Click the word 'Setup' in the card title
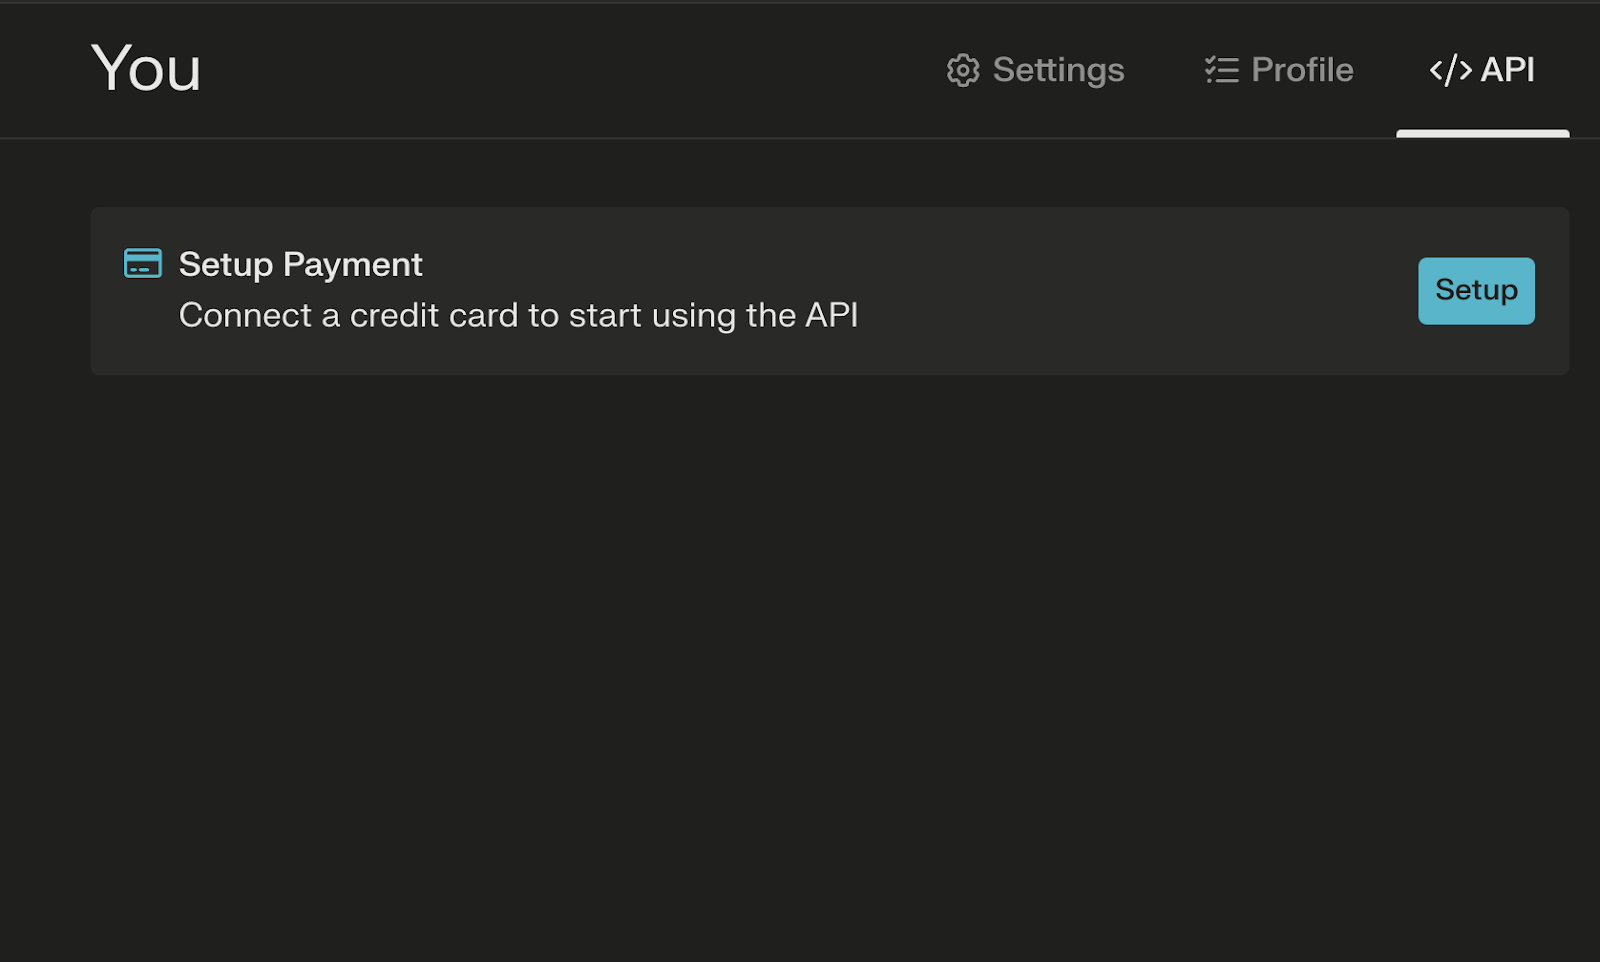1600x962 pixels. 225,264
